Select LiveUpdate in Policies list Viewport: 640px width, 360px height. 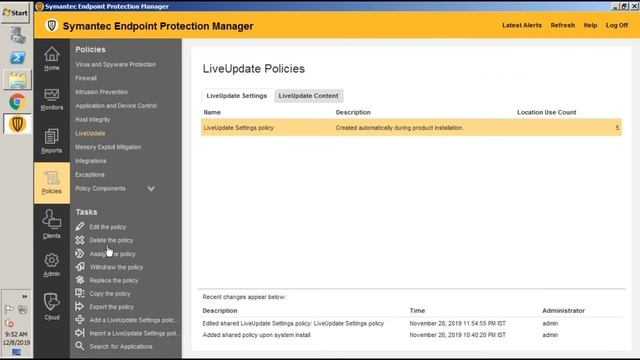point(90,133)
